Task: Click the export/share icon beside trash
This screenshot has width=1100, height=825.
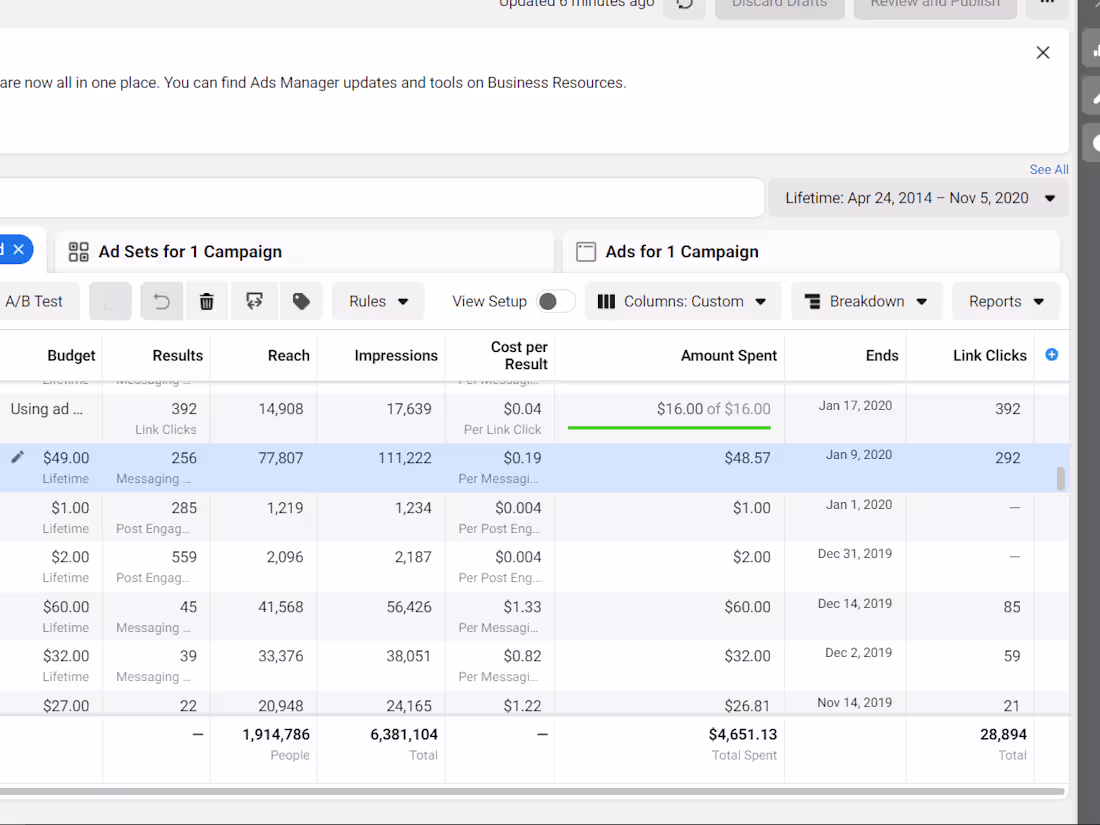Action: 254,301
